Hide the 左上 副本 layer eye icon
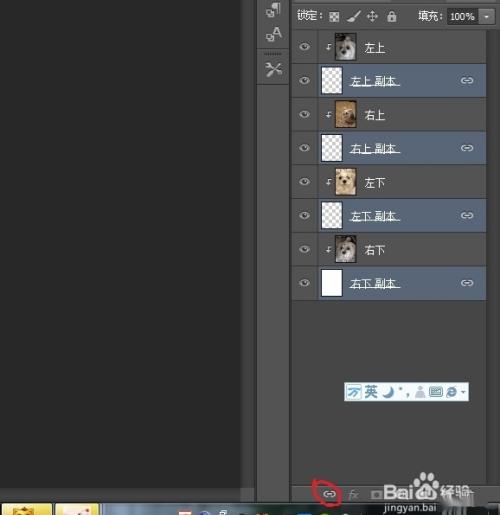The image size is (500, 515). [304, 80]
